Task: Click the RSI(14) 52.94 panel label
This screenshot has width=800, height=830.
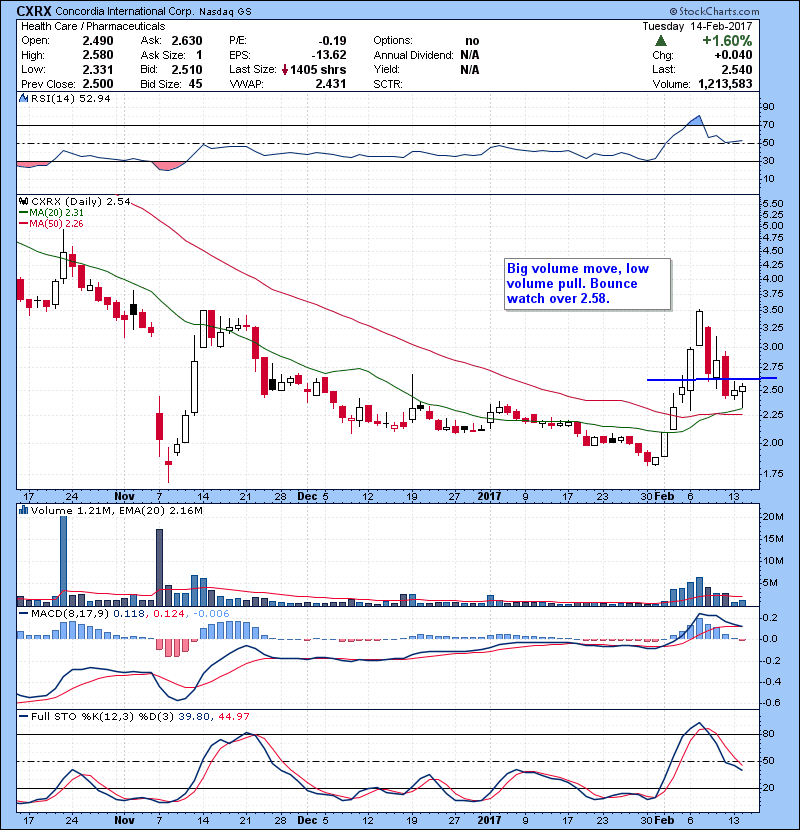Action: pyautogui.click(x=70, y=98)
